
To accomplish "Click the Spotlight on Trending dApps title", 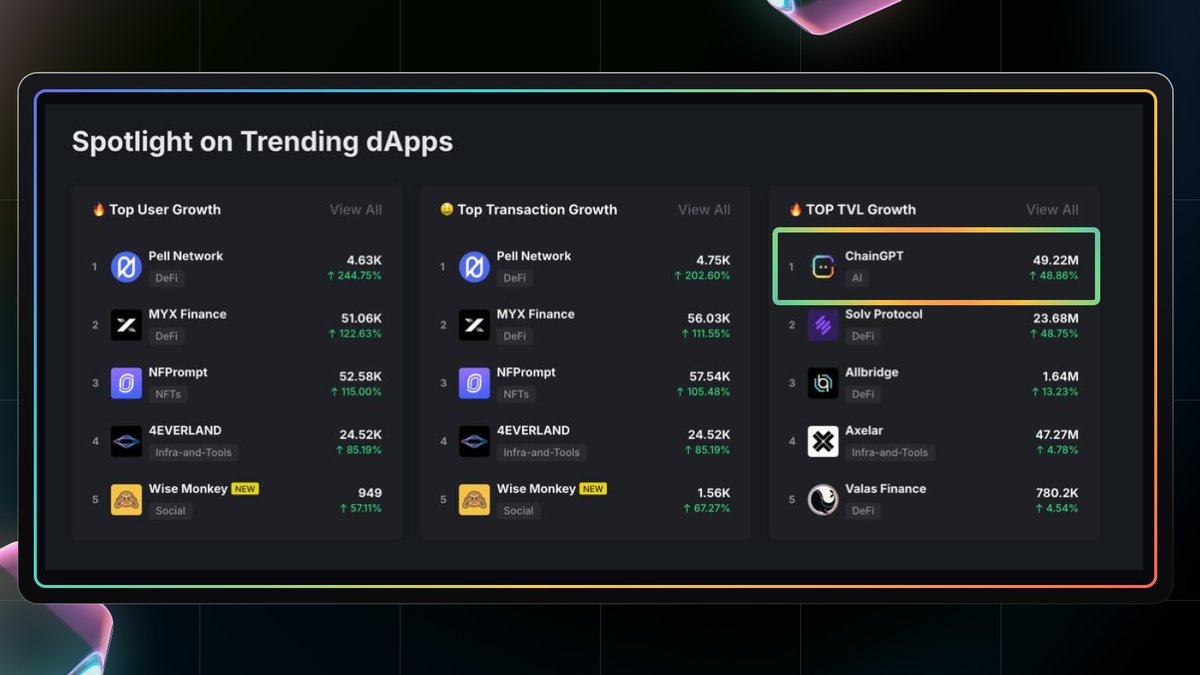I will [x=262, y=141].
